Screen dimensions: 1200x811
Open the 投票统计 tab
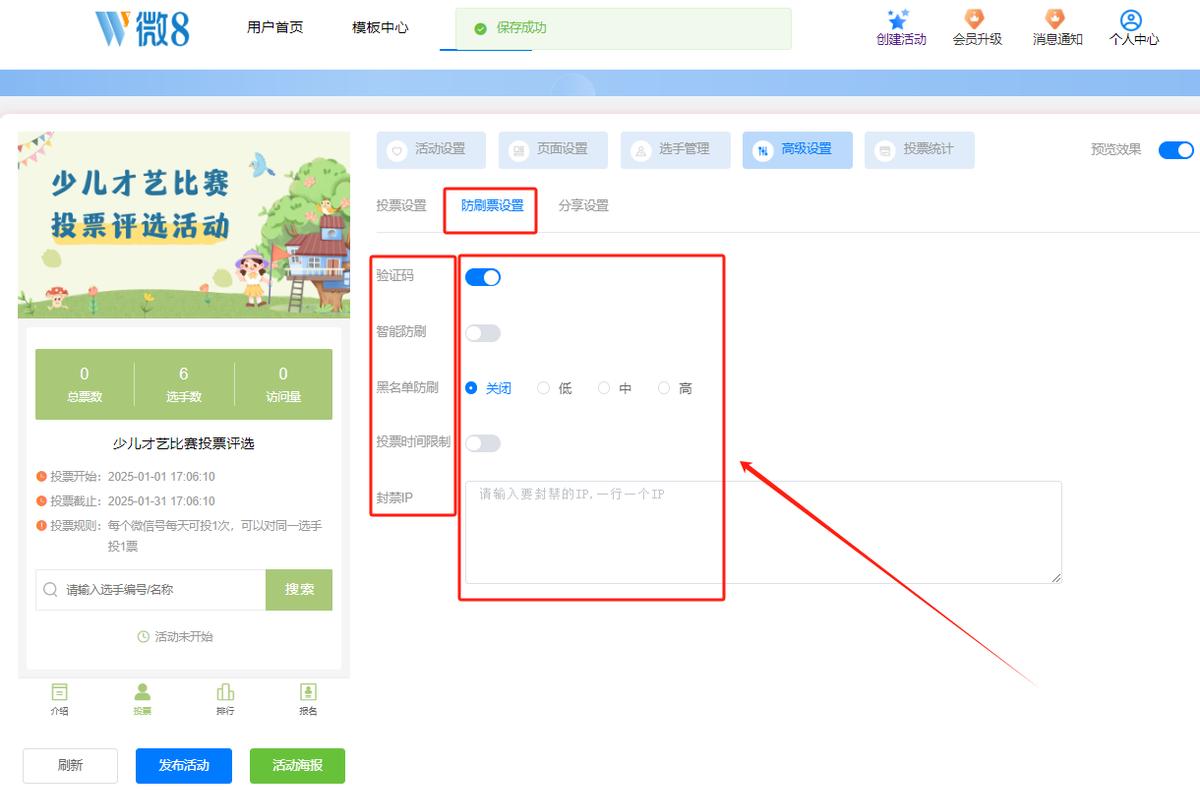919,150
